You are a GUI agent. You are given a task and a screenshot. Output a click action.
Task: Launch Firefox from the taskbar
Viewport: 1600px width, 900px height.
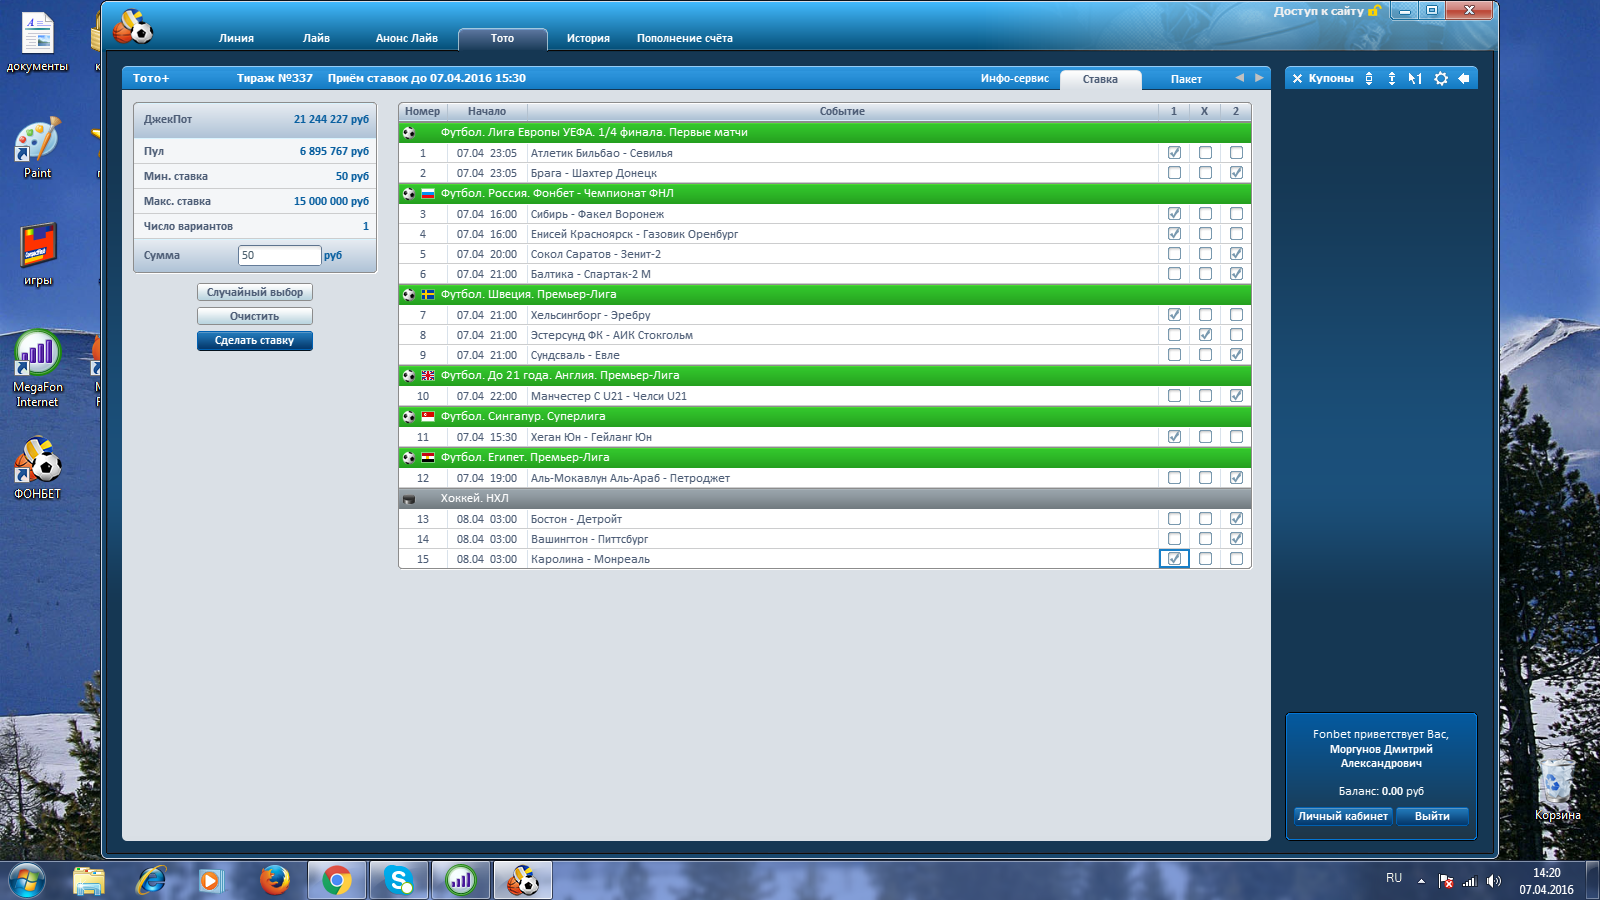tap(274, 880)
